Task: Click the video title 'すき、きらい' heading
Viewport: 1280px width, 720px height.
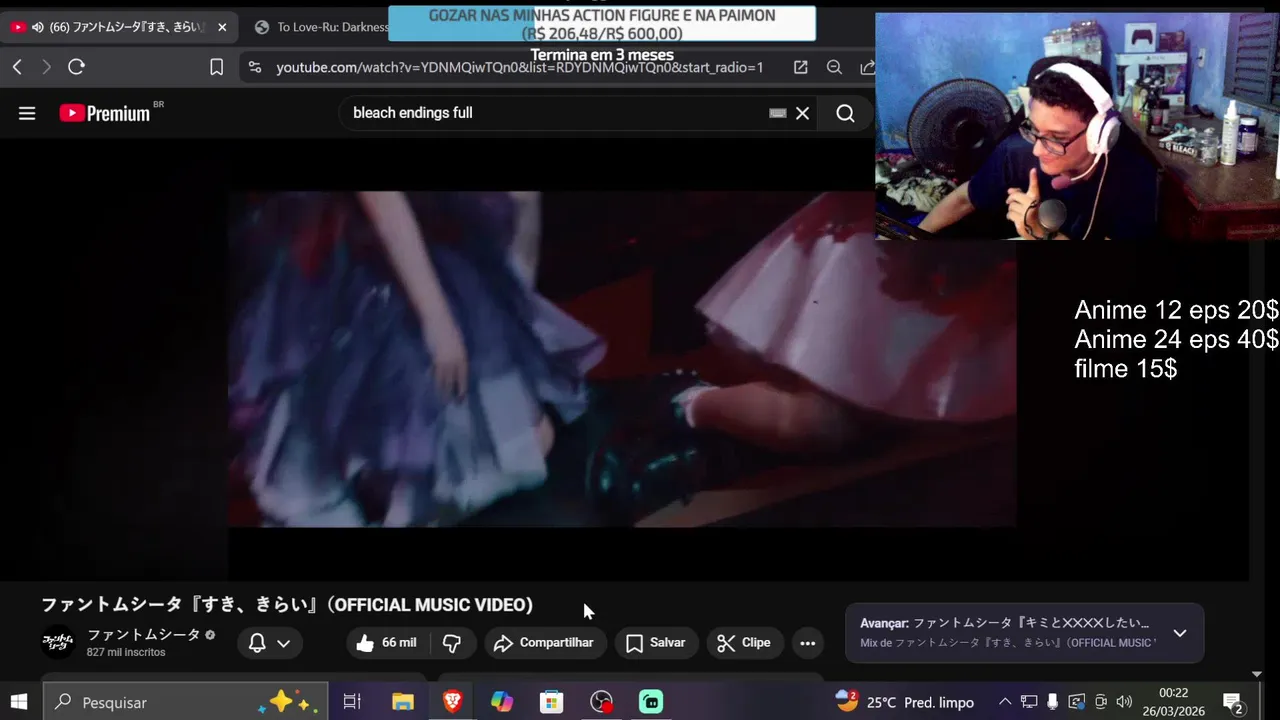Action: pos(287,605)
